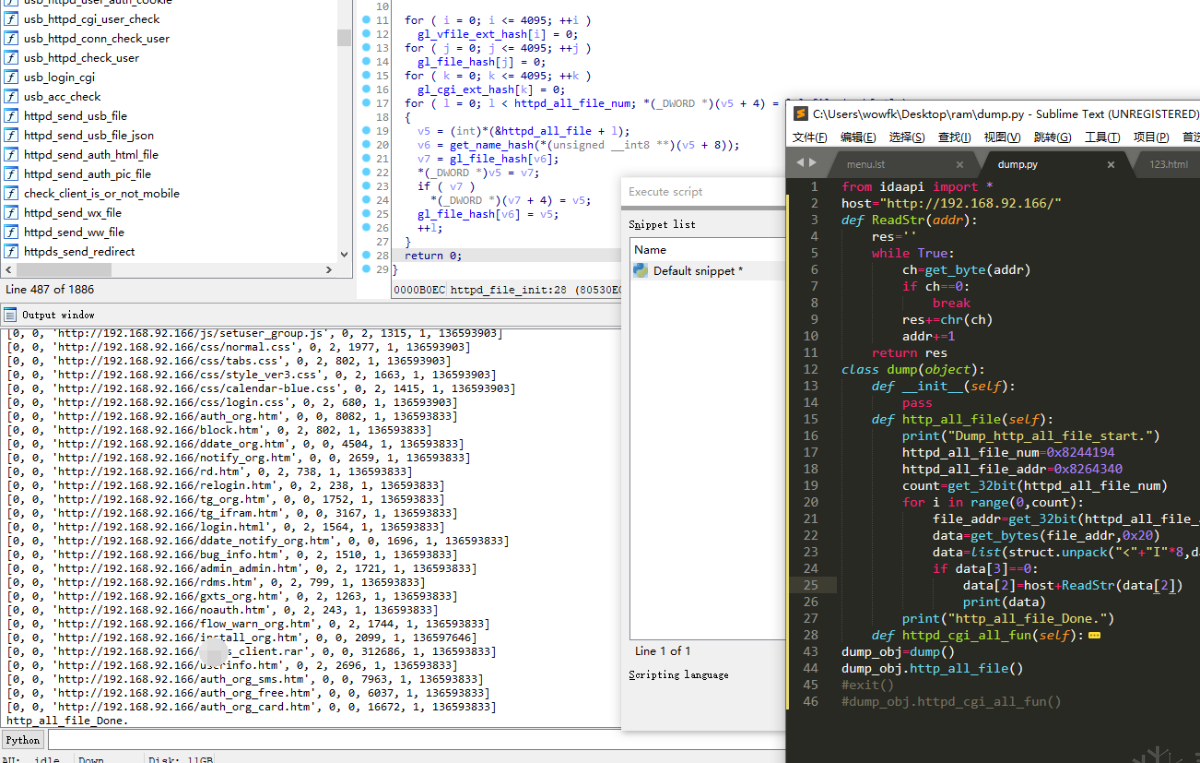Click line number 25 in Sublime gutter
Screen dimensions: 1200x763
pyautogui.click(x=810, y=585)
